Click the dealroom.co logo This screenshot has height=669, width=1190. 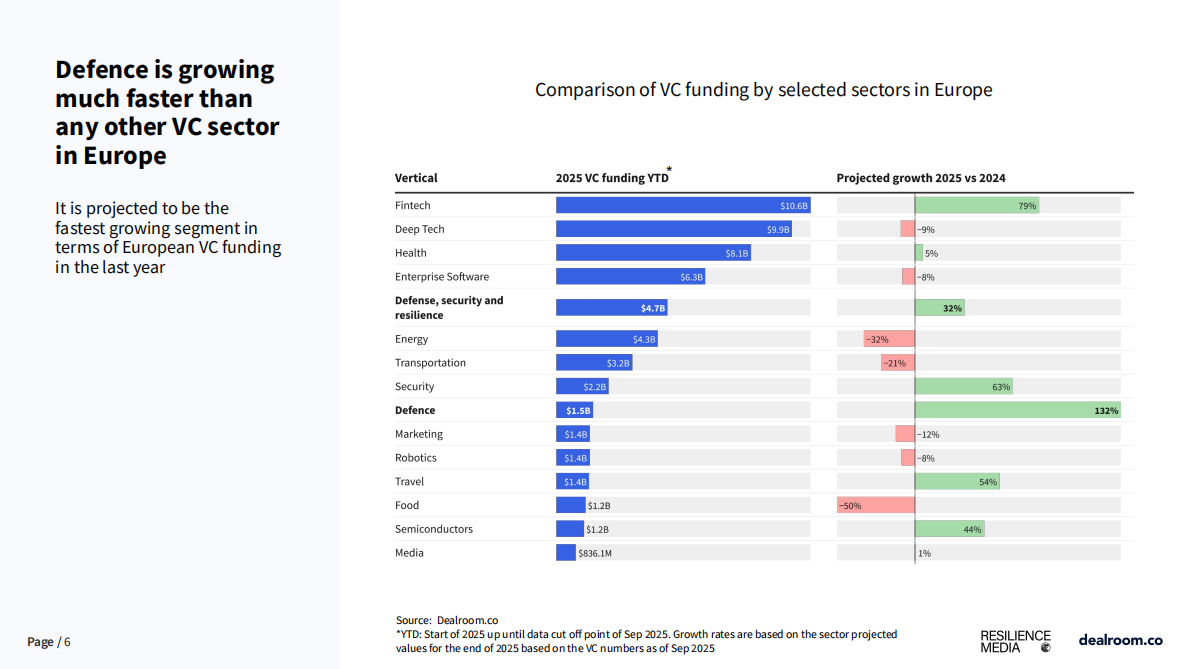click(1120, 640)
